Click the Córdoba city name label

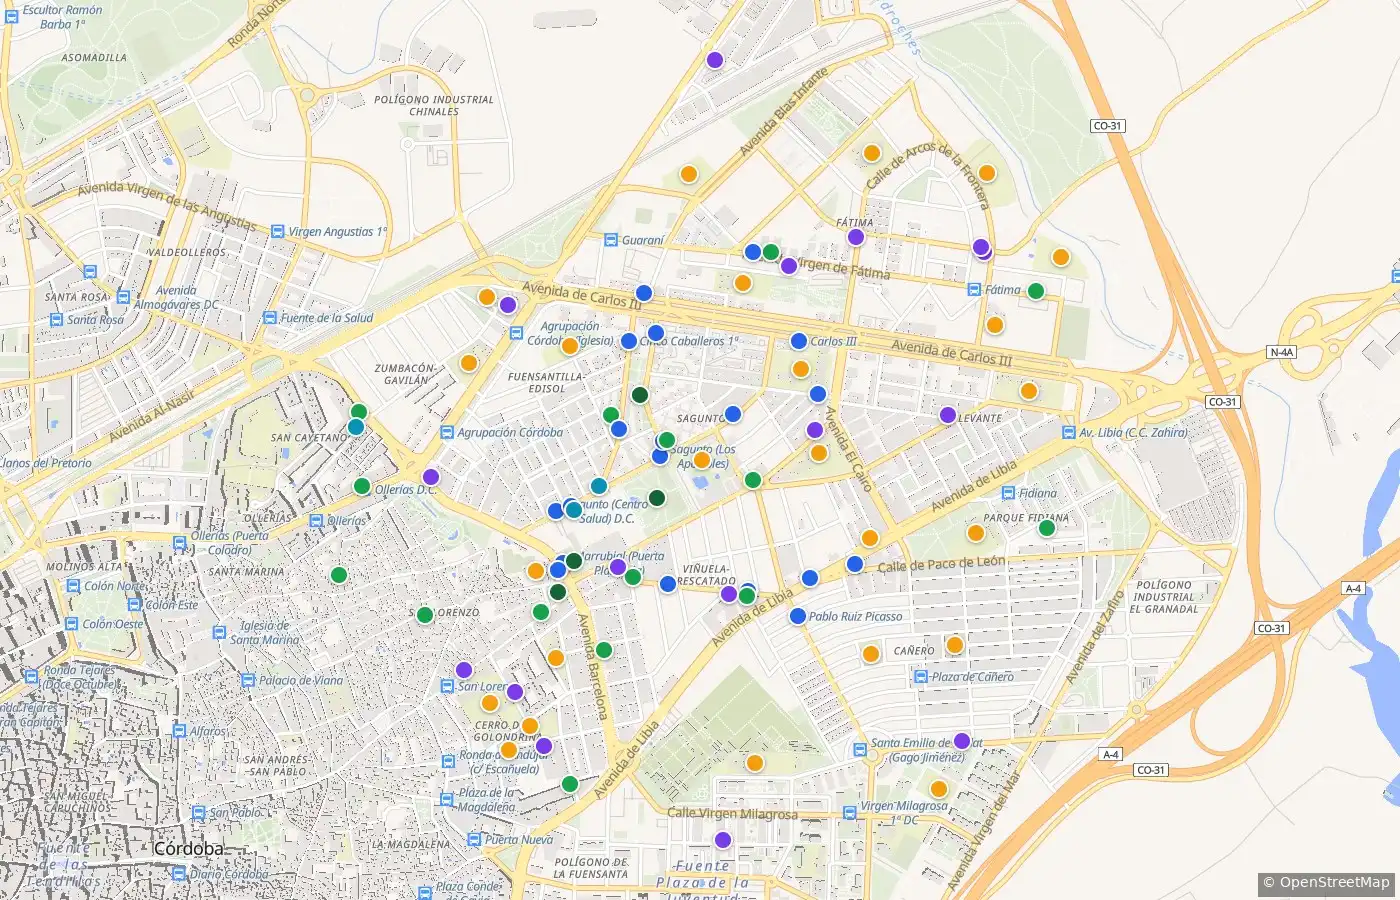190,849
